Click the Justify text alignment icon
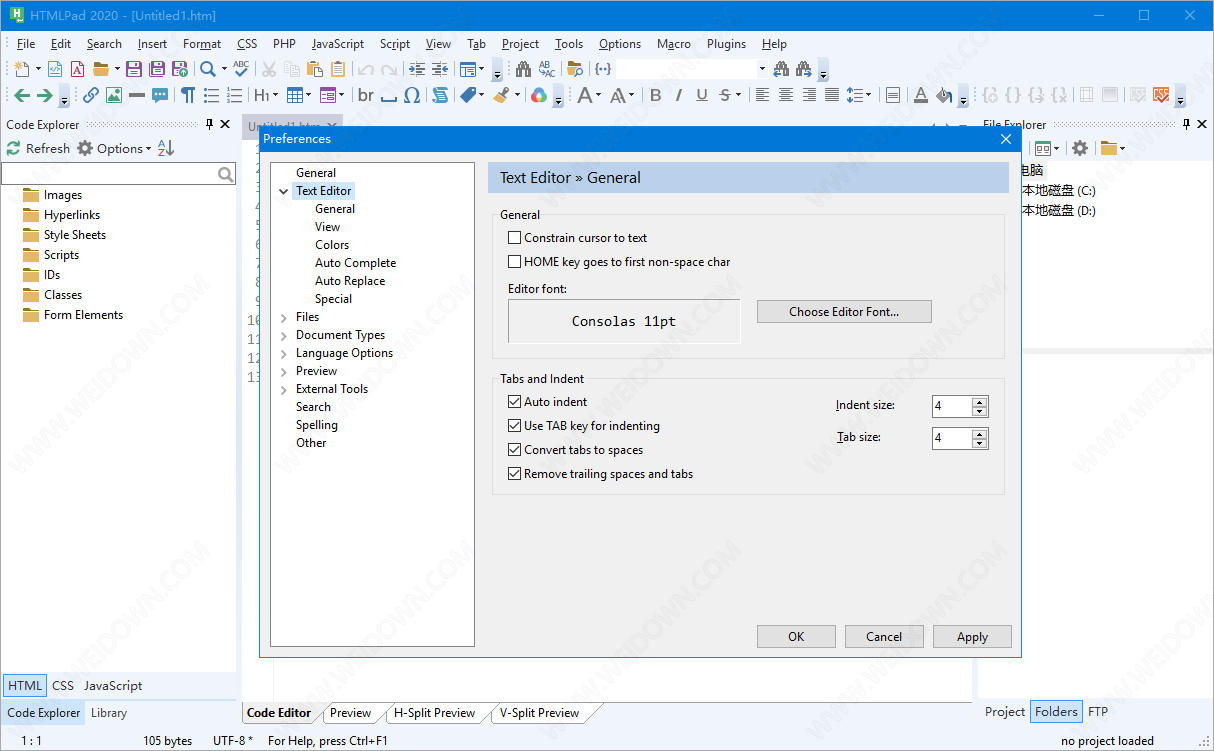The width and height of the screenshot is (1214, 751). (832, 95)
